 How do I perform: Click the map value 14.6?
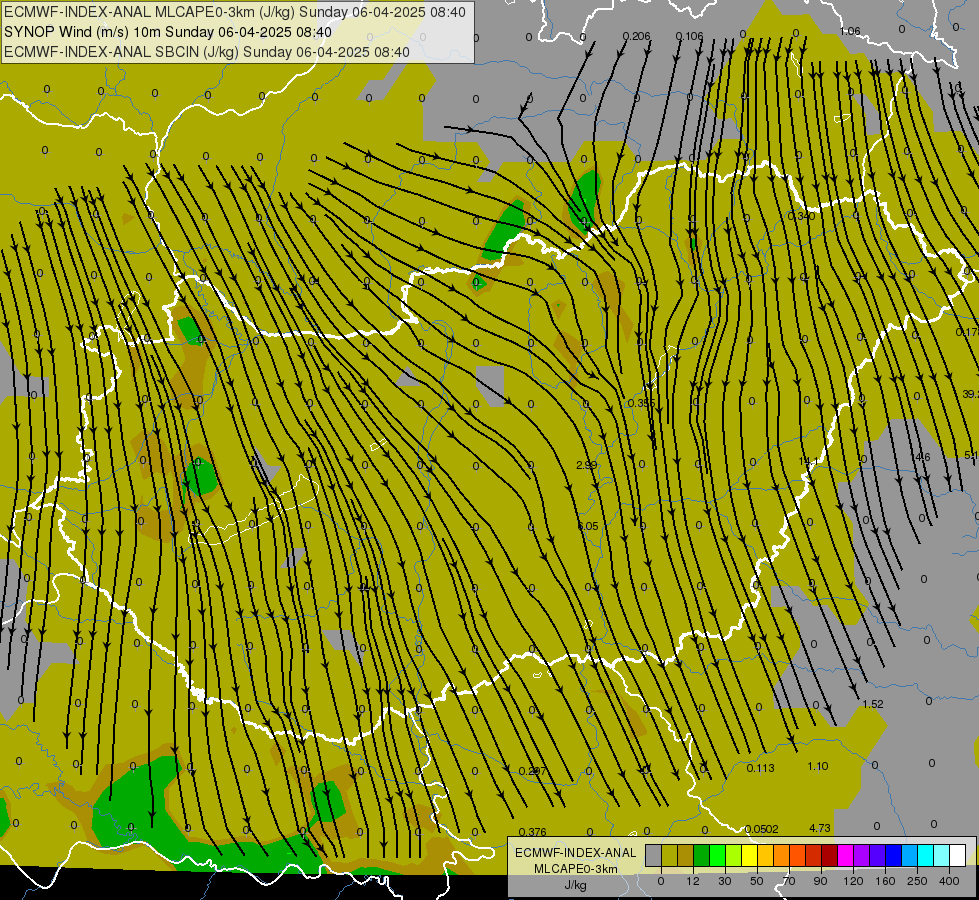click(x=920, y=457)
